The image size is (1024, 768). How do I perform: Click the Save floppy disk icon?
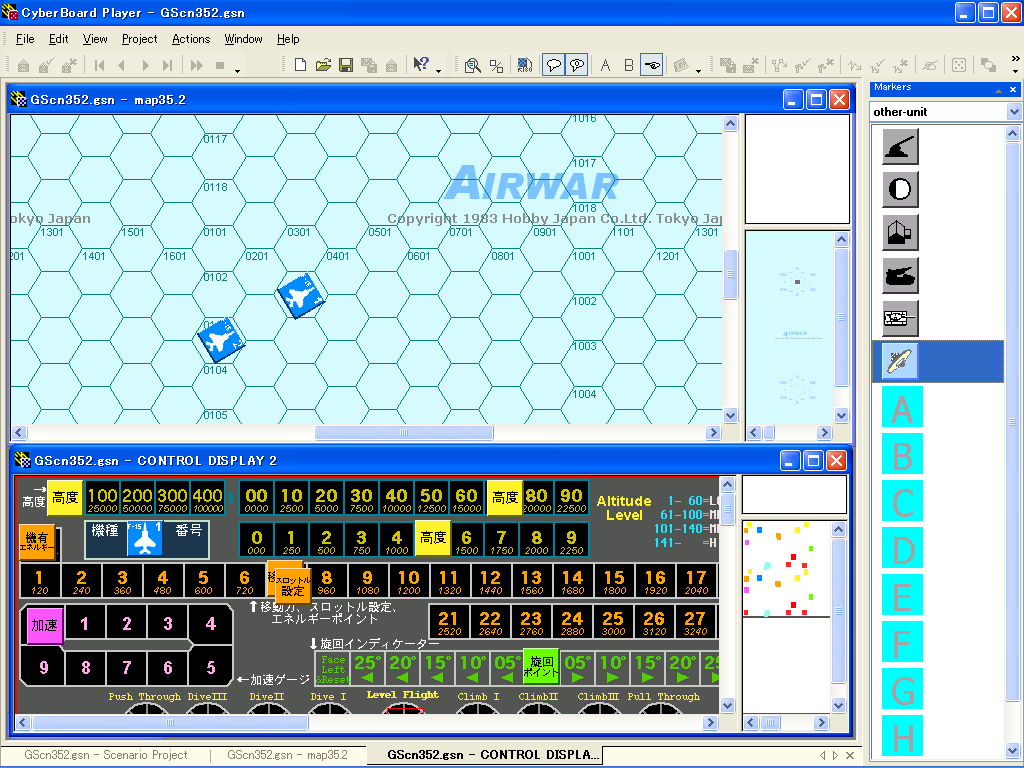click(x=346, y=65)
